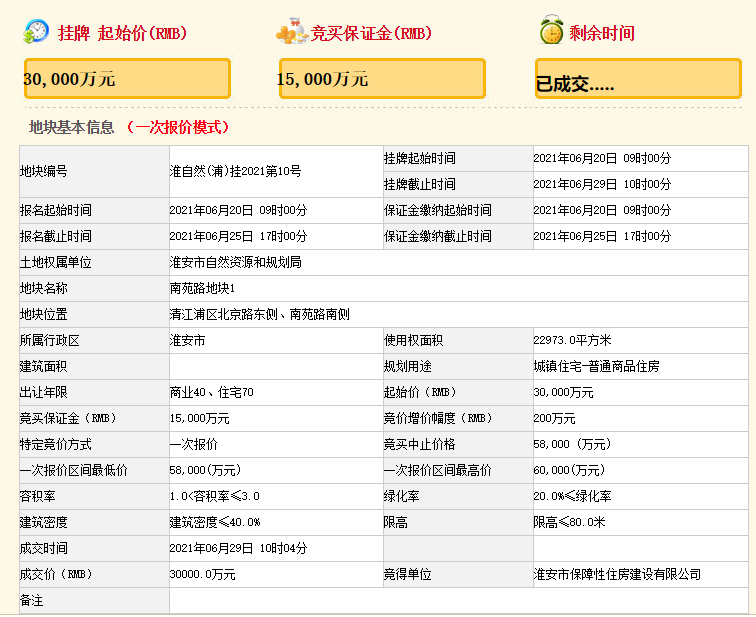This screenshot has width=756, height=617.
Task: Click the 报名截止时间 label
Action: click(55, 236)
